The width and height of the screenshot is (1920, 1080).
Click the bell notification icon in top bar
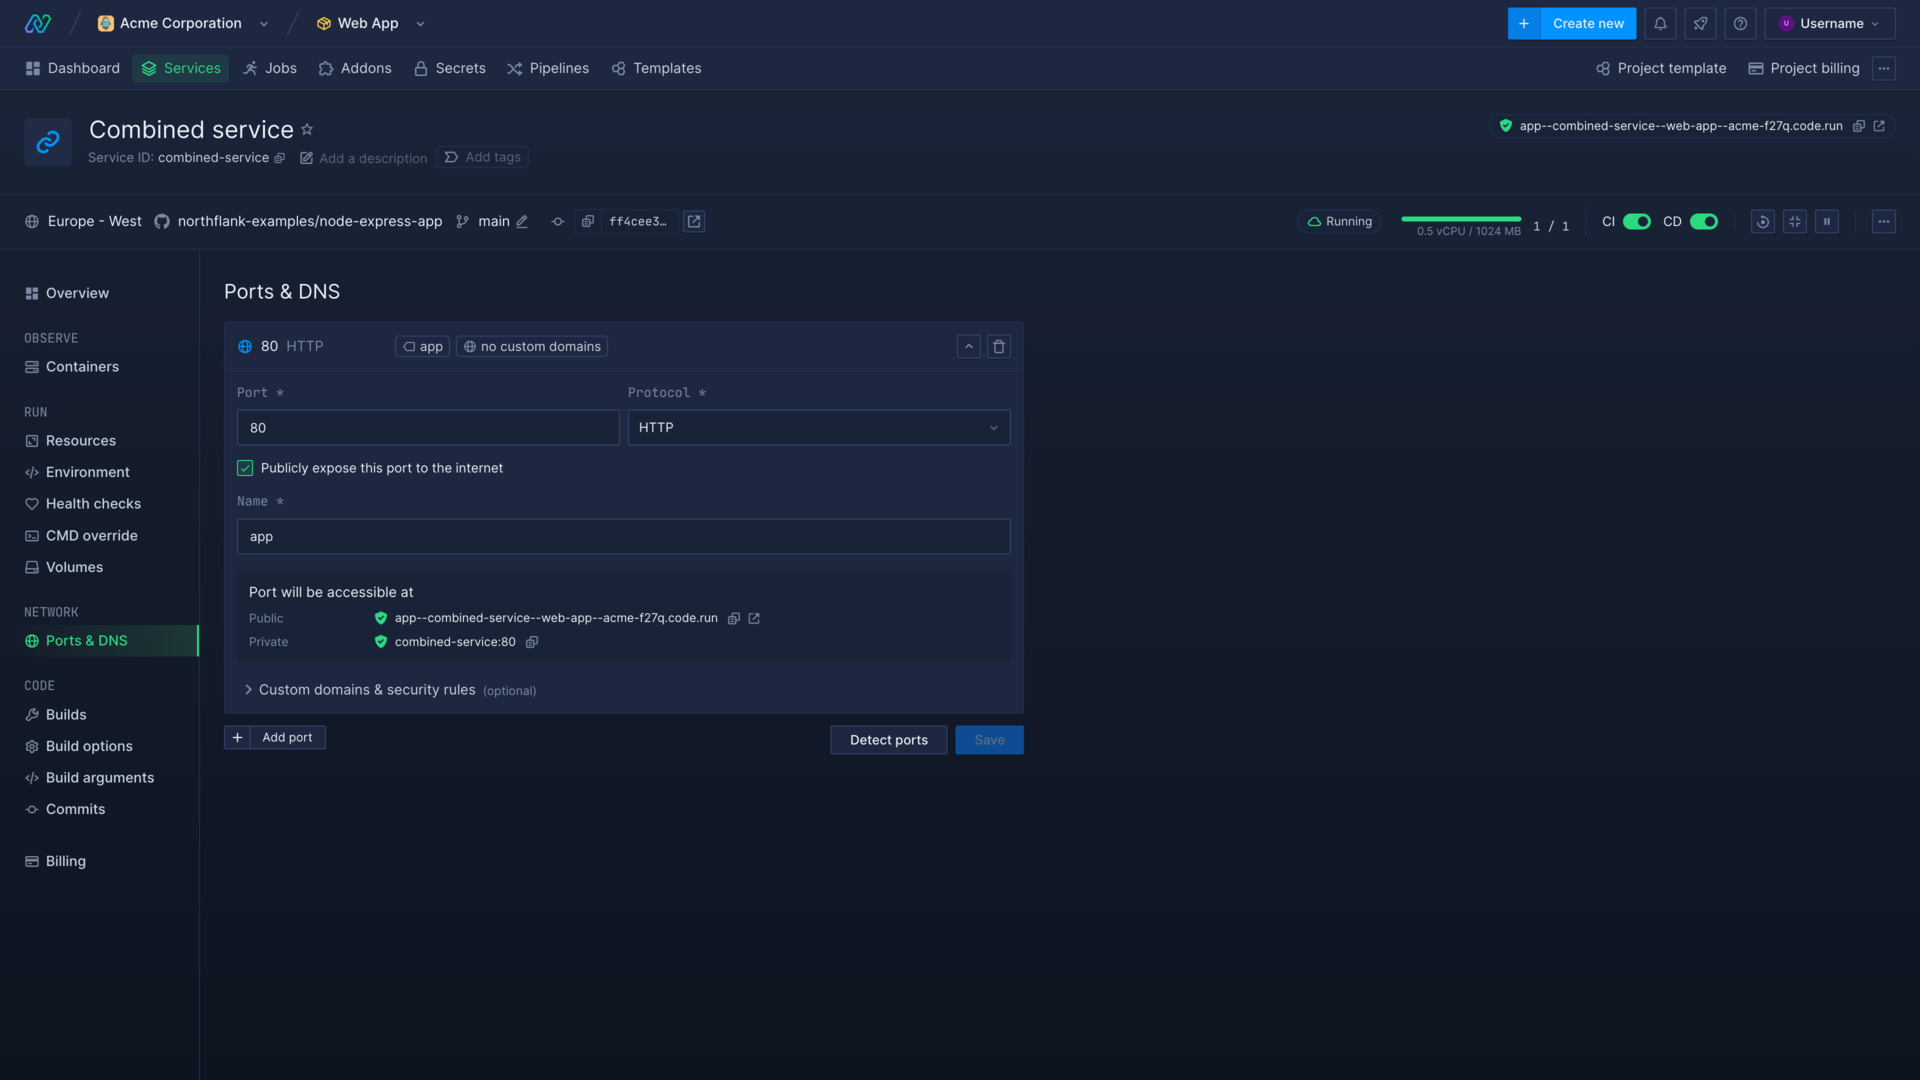[x=1660, y=22]
